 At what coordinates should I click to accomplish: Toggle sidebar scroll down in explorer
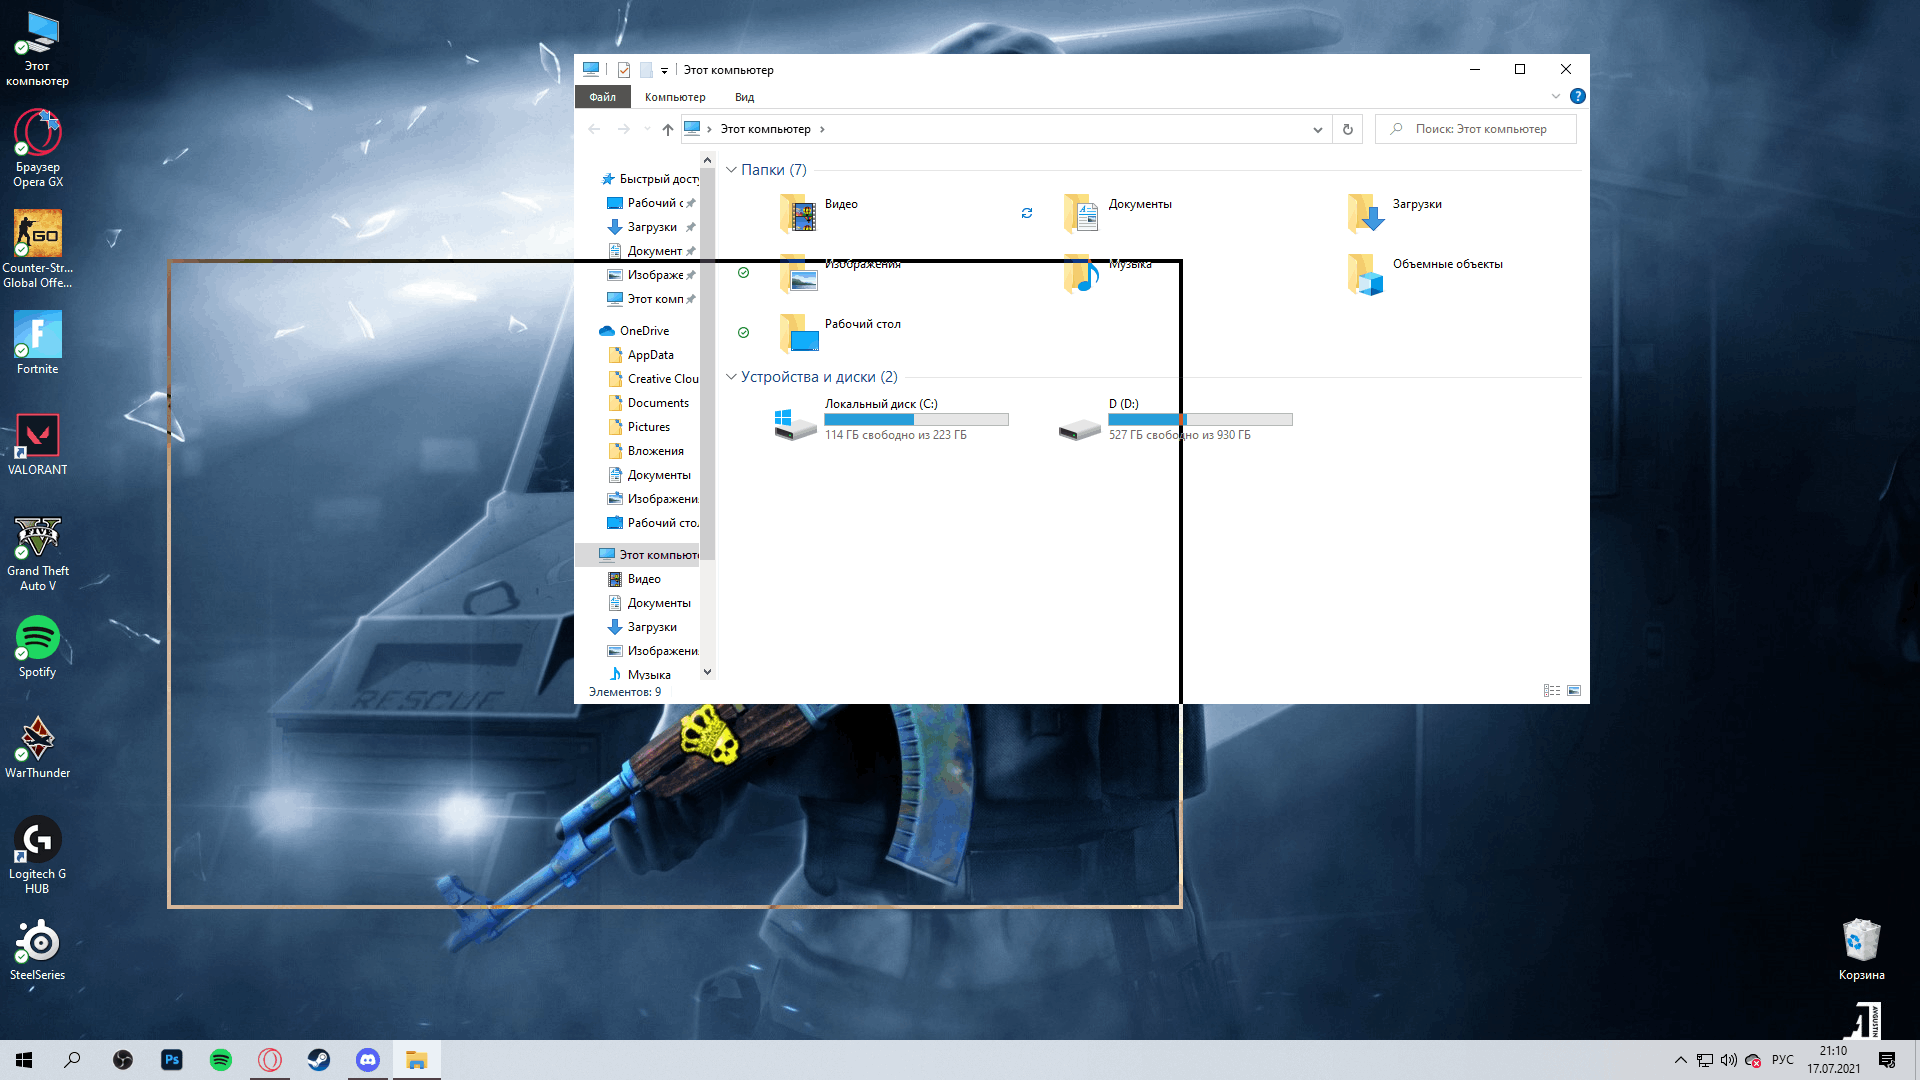pos(707,673)
